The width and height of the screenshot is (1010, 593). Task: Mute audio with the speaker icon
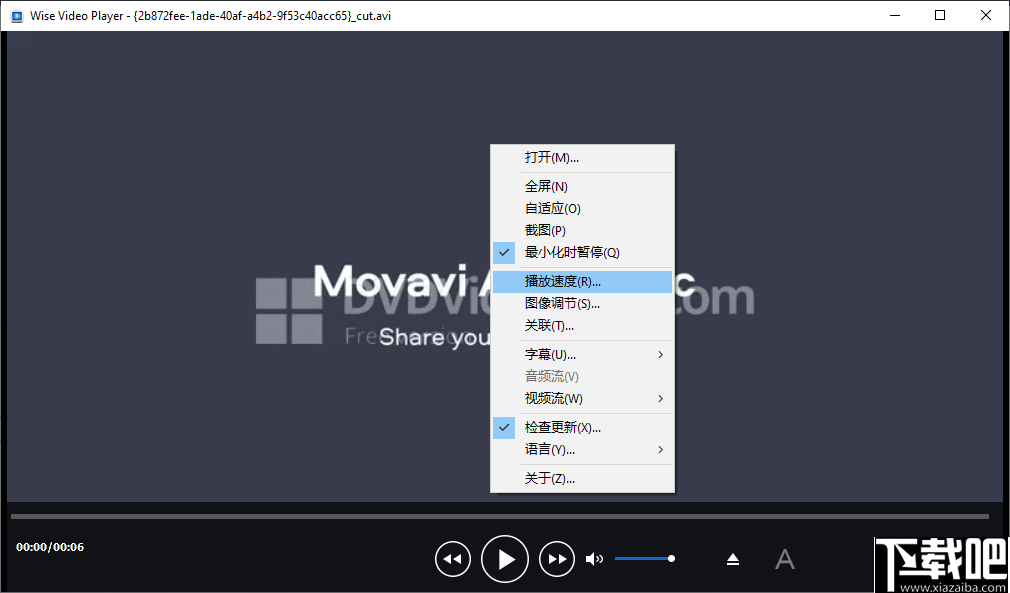coord(594,558)
